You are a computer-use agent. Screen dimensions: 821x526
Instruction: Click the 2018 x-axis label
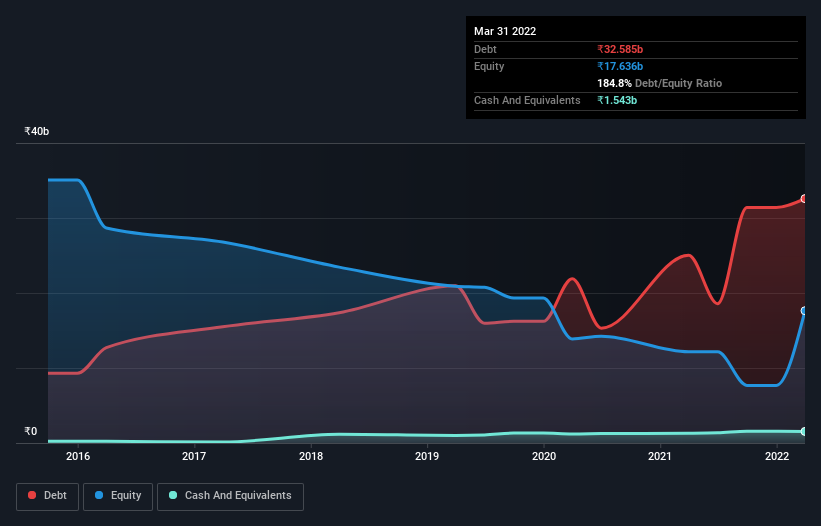pos(311,456)
